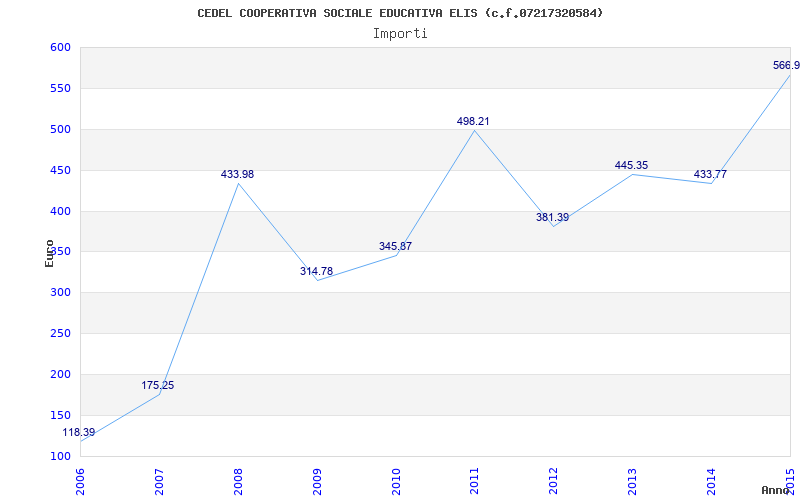This screenshot has width=800, height=500.
Task: Click the 450 y-axis tick label
Action: click(60, 170)
